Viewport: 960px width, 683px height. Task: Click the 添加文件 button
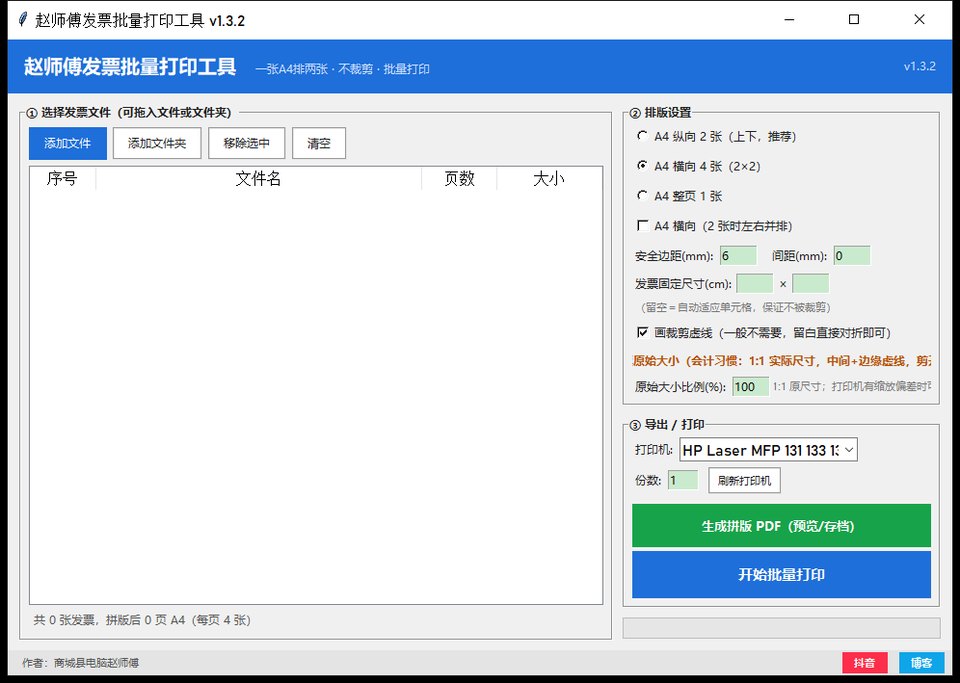tap(67, 143)
